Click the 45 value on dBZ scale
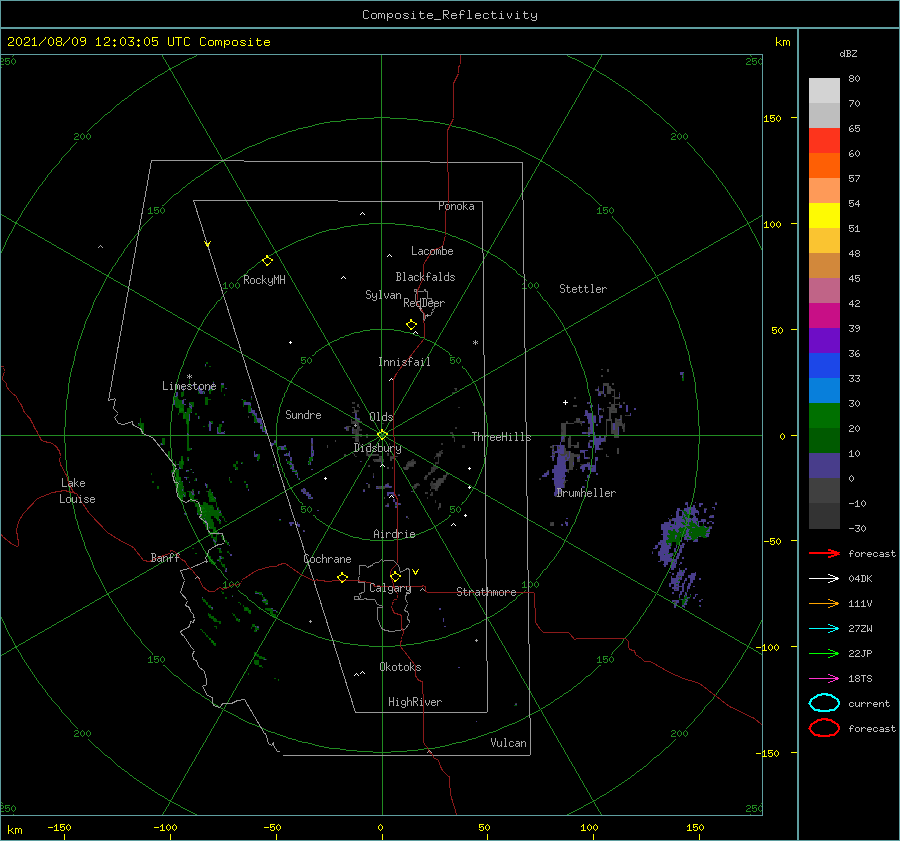 click(x=854, y=278)
